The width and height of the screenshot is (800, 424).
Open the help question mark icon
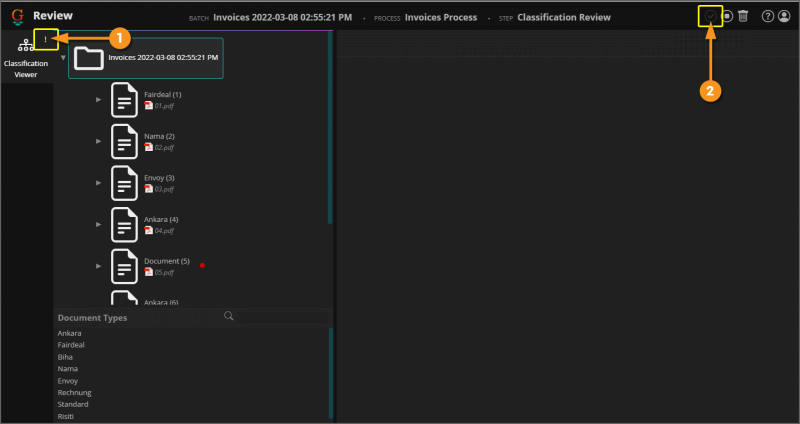[767, 17]
